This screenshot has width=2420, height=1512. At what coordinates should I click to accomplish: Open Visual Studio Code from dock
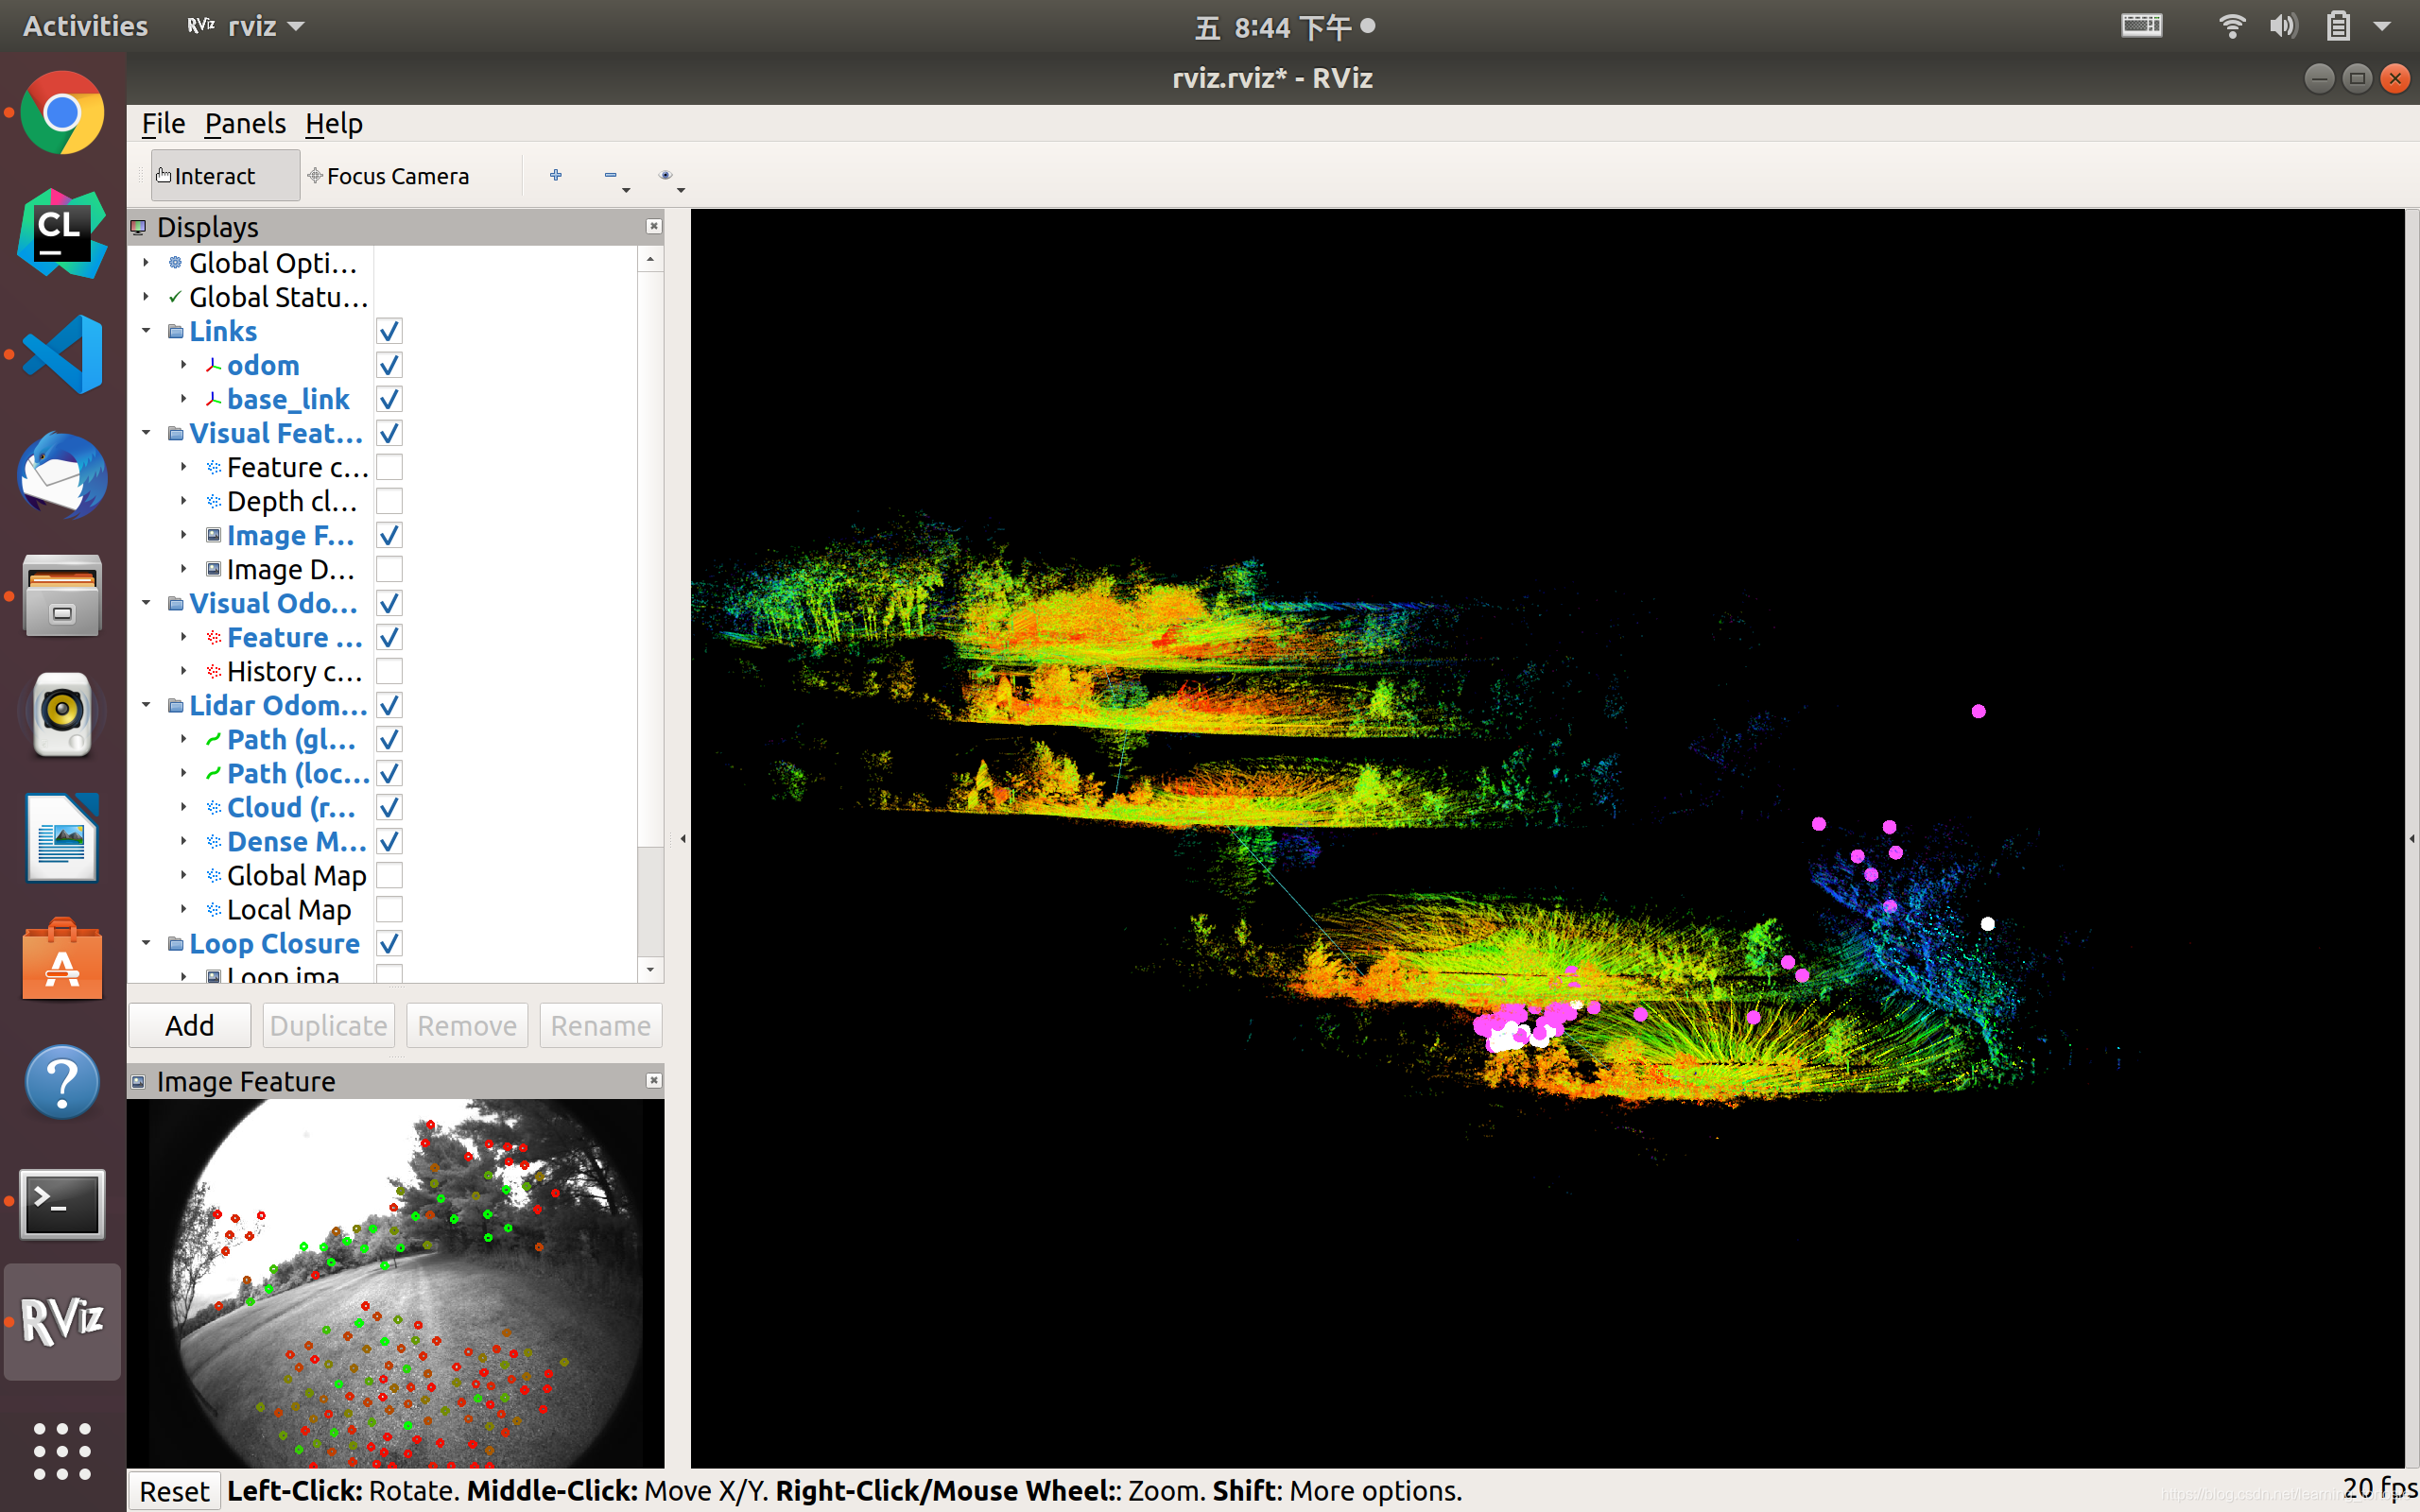[62, 354]
